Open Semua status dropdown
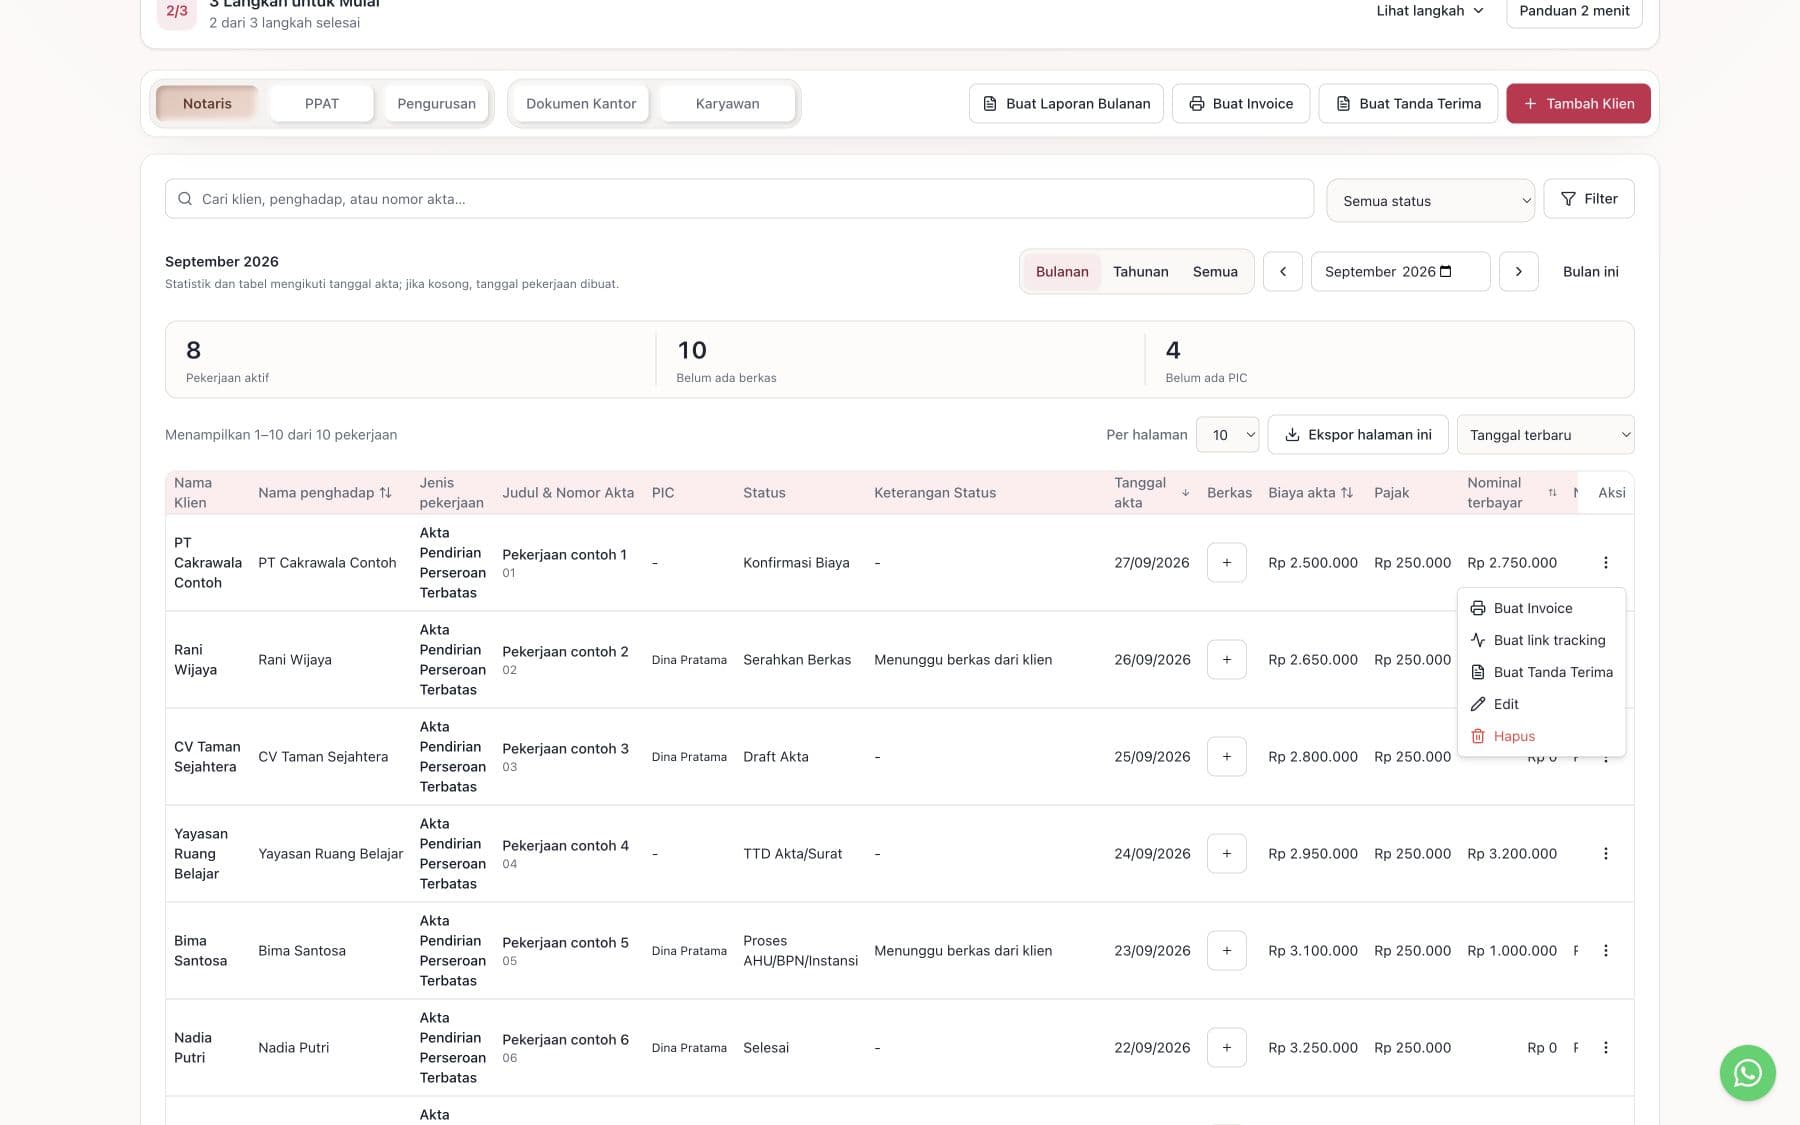This screenshot has height=1125, width=1800. coord(1430,201)
